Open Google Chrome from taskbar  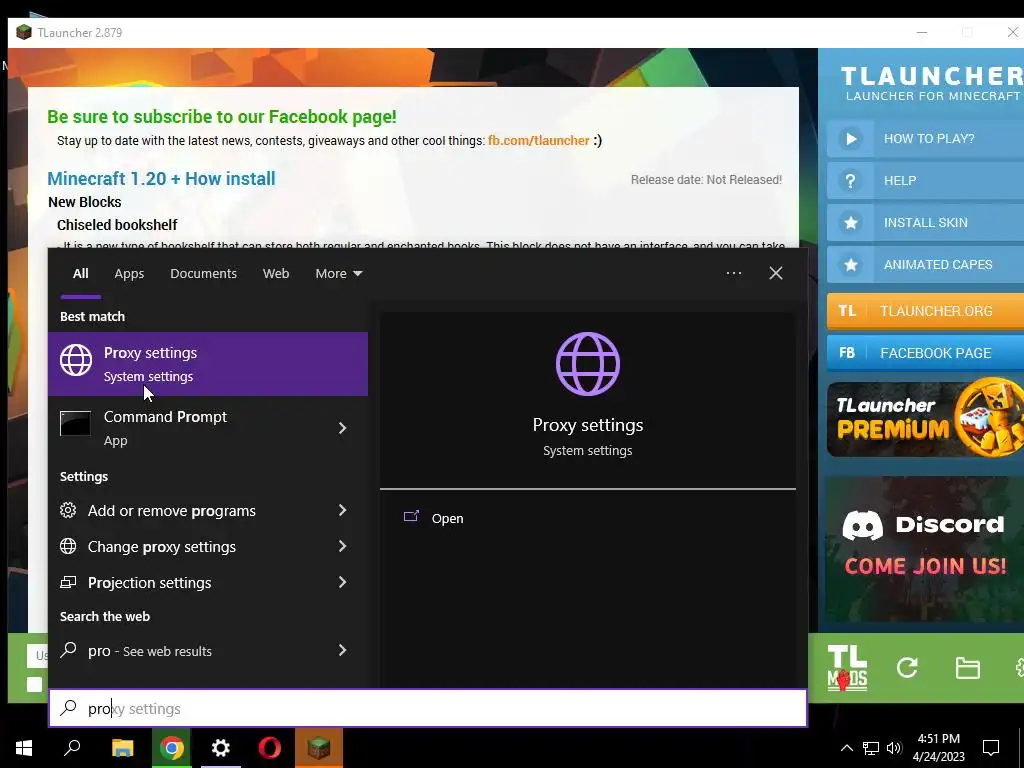(172, 748)
